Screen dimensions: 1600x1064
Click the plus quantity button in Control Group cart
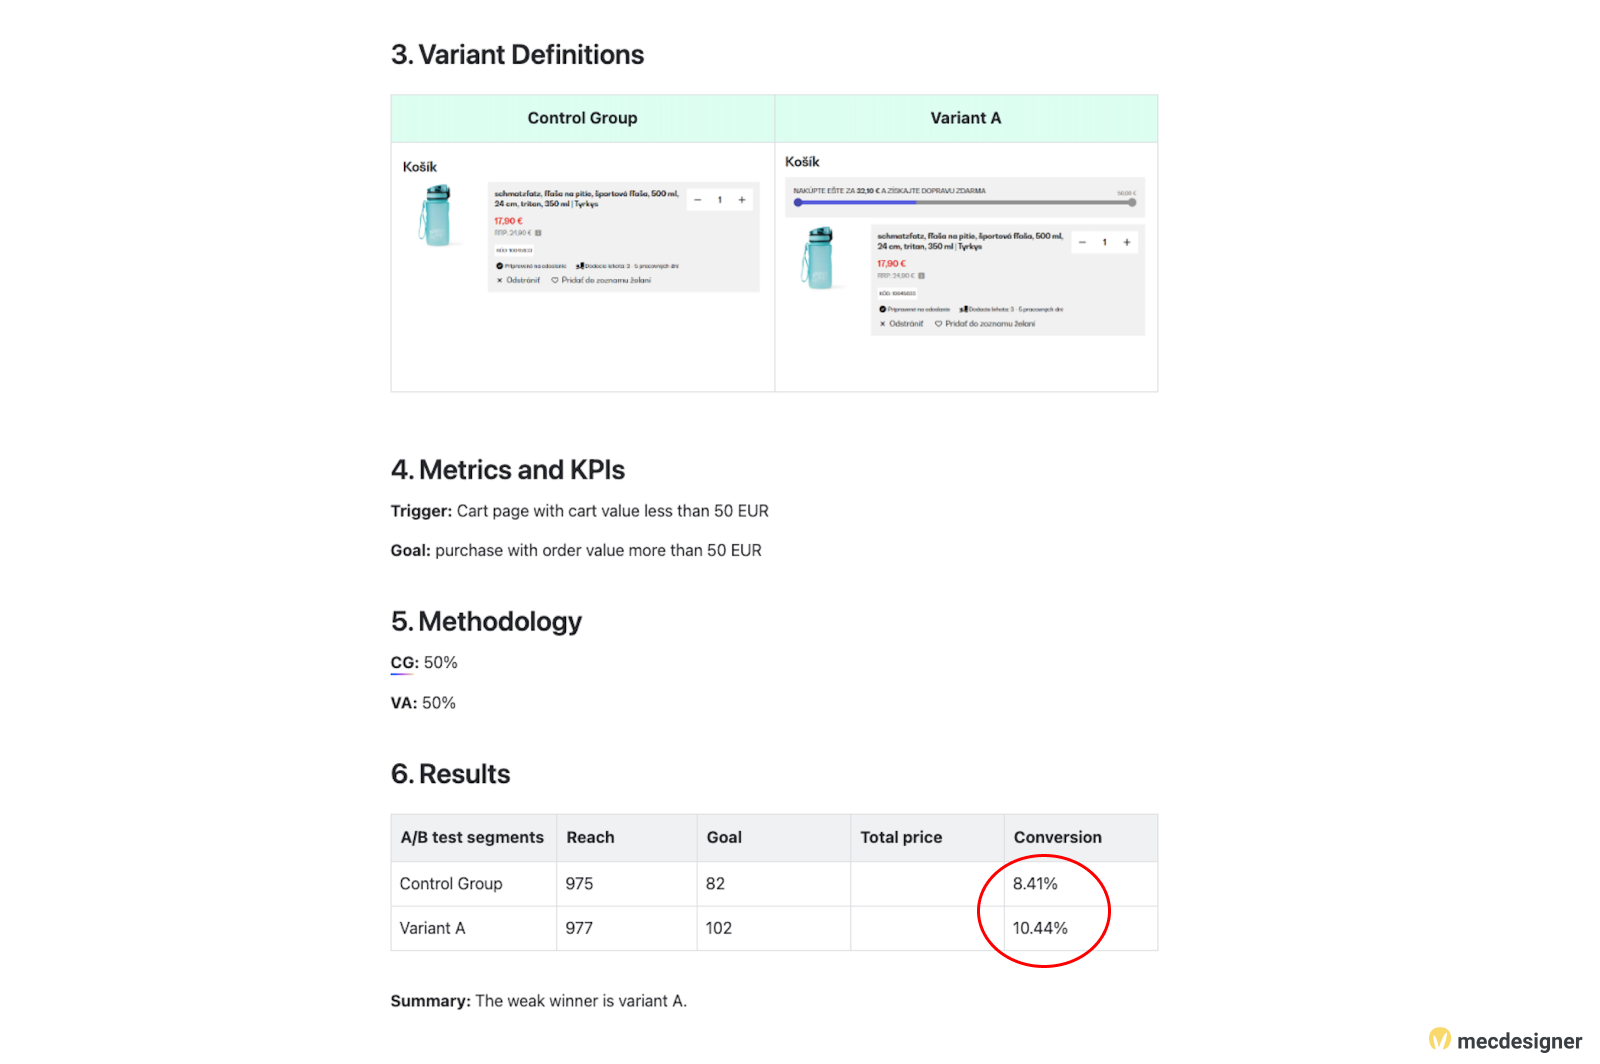tap(742, 200)
